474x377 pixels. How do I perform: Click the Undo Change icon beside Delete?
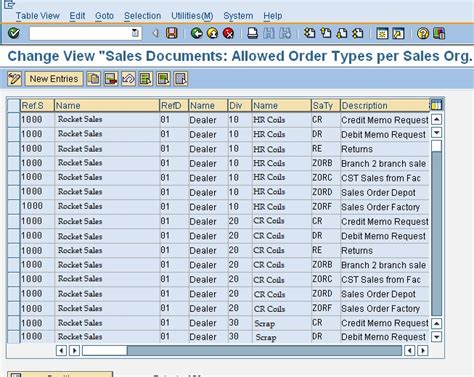(x=128, y=79)
